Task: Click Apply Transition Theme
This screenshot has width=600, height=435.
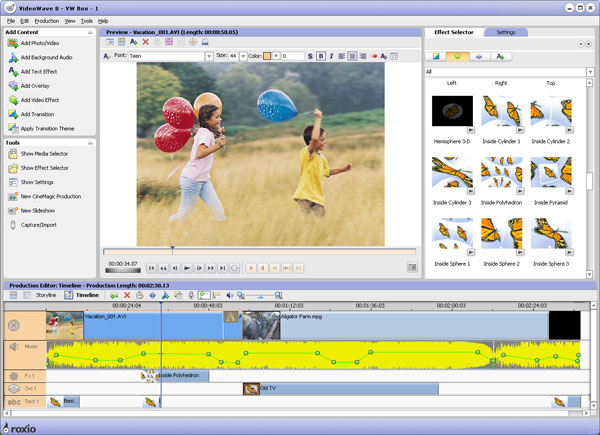Action: coord(48,129)
